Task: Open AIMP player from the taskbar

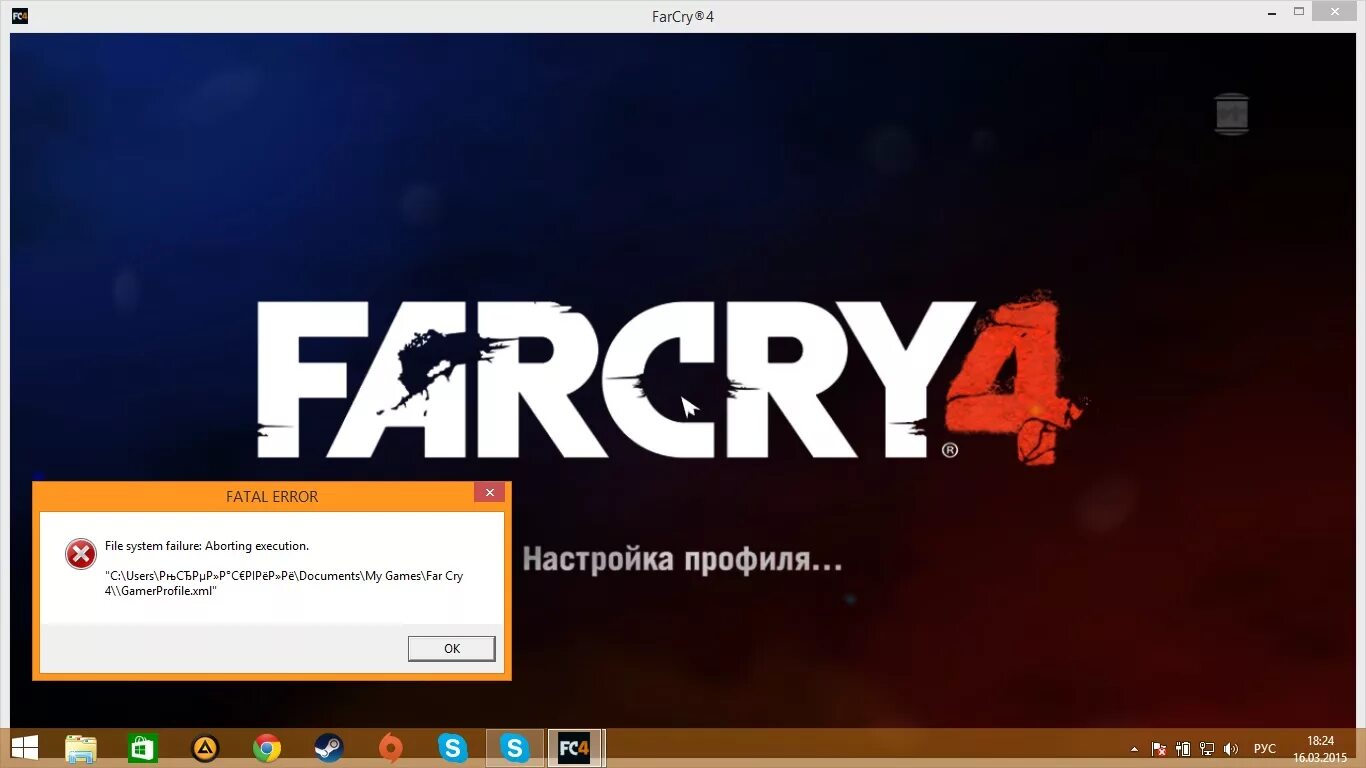Action: point(205,748)
